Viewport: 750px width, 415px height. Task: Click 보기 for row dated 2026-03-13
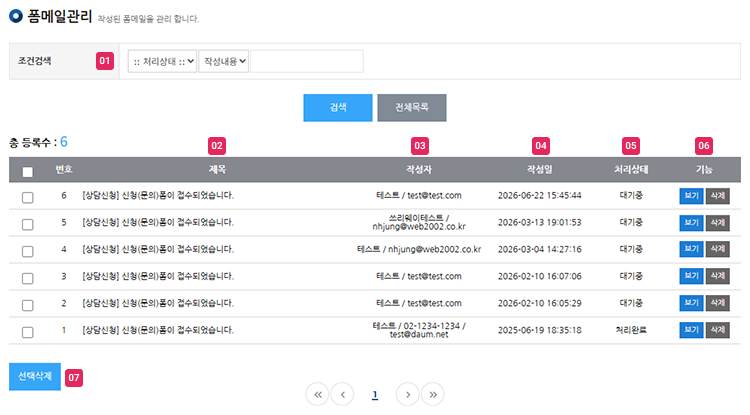coord(691,222)
